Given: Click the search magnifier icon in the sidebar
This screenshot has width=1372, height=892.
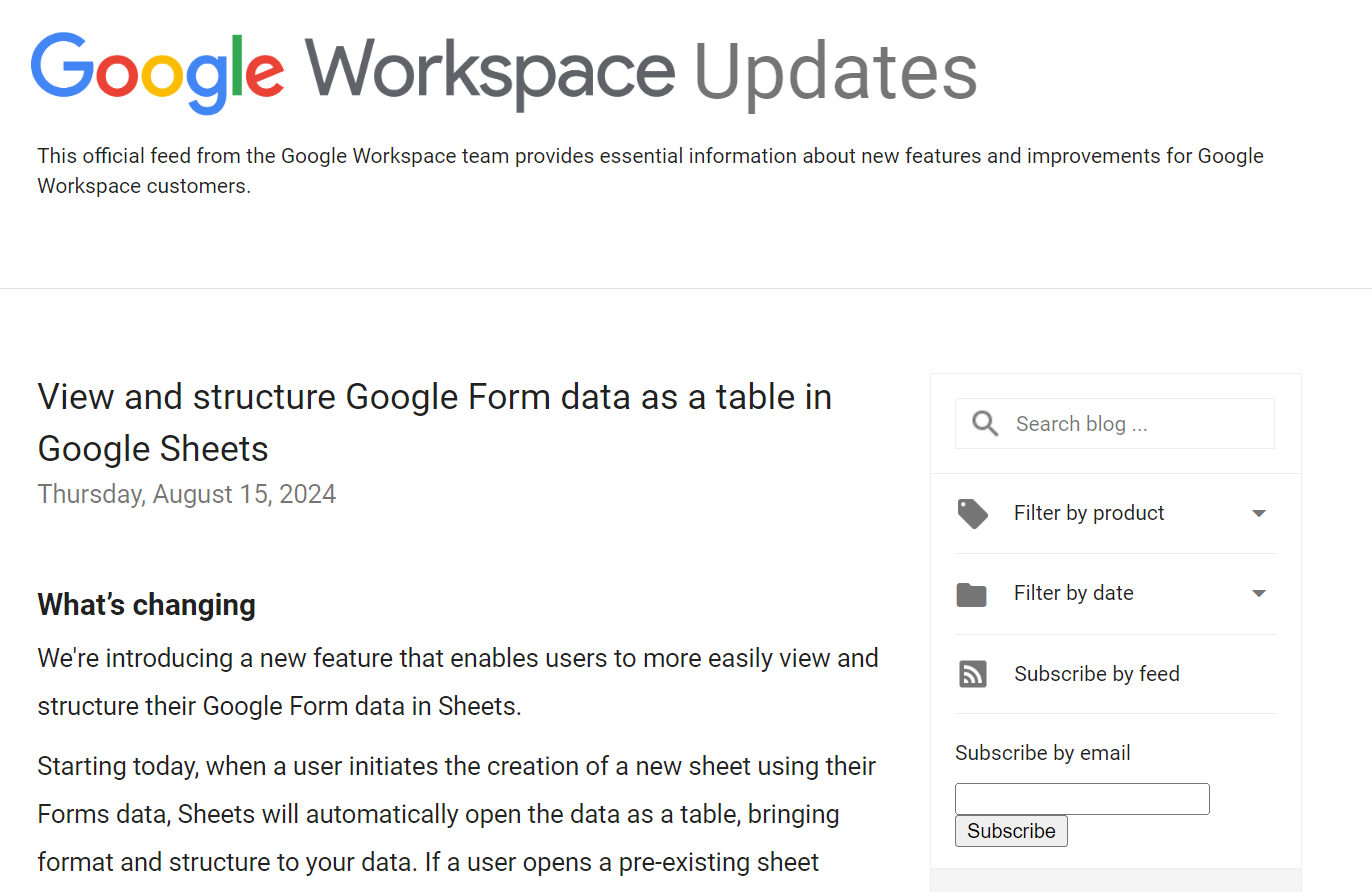Looking at the screenshot, I should (984, 423).
